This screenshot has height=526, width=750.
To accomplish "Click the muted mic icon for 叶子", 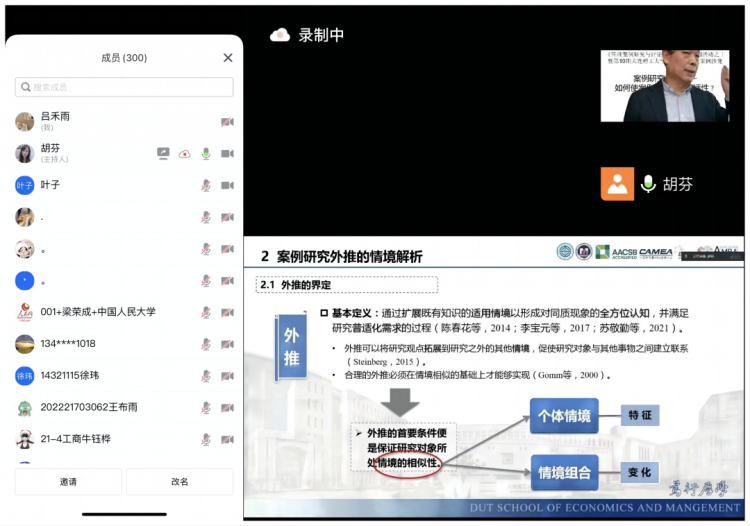I will click(x=206, y=185).
